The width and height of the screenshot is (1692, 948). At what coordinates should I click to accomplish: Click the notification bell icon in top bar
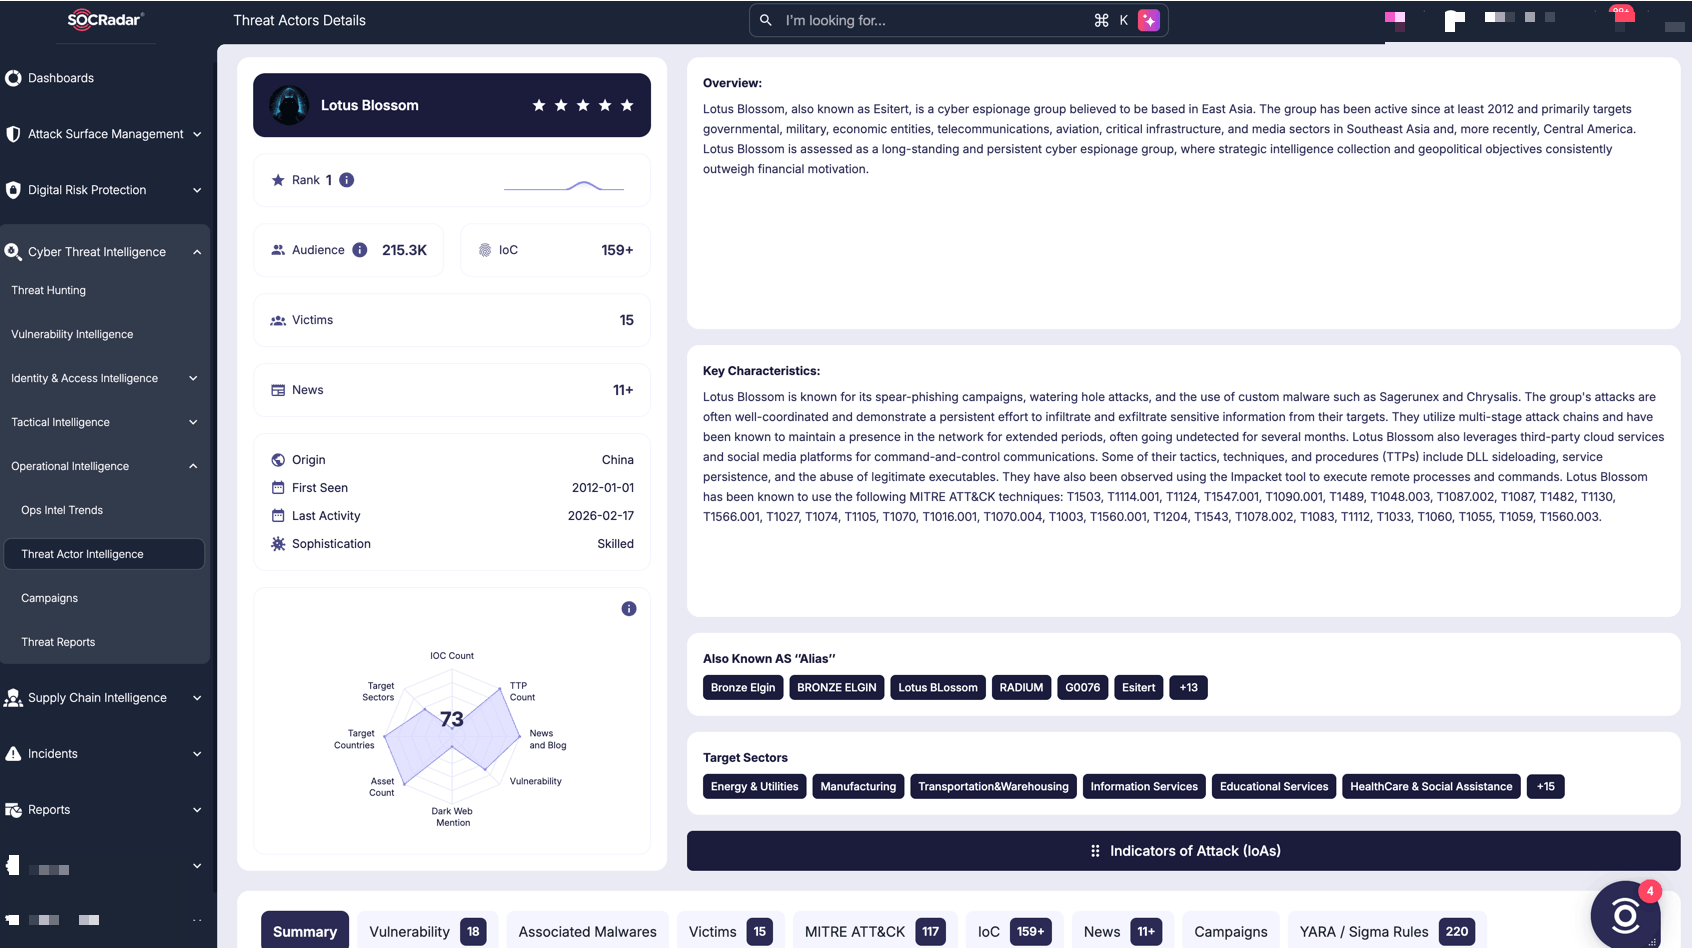click(1622, 18)
